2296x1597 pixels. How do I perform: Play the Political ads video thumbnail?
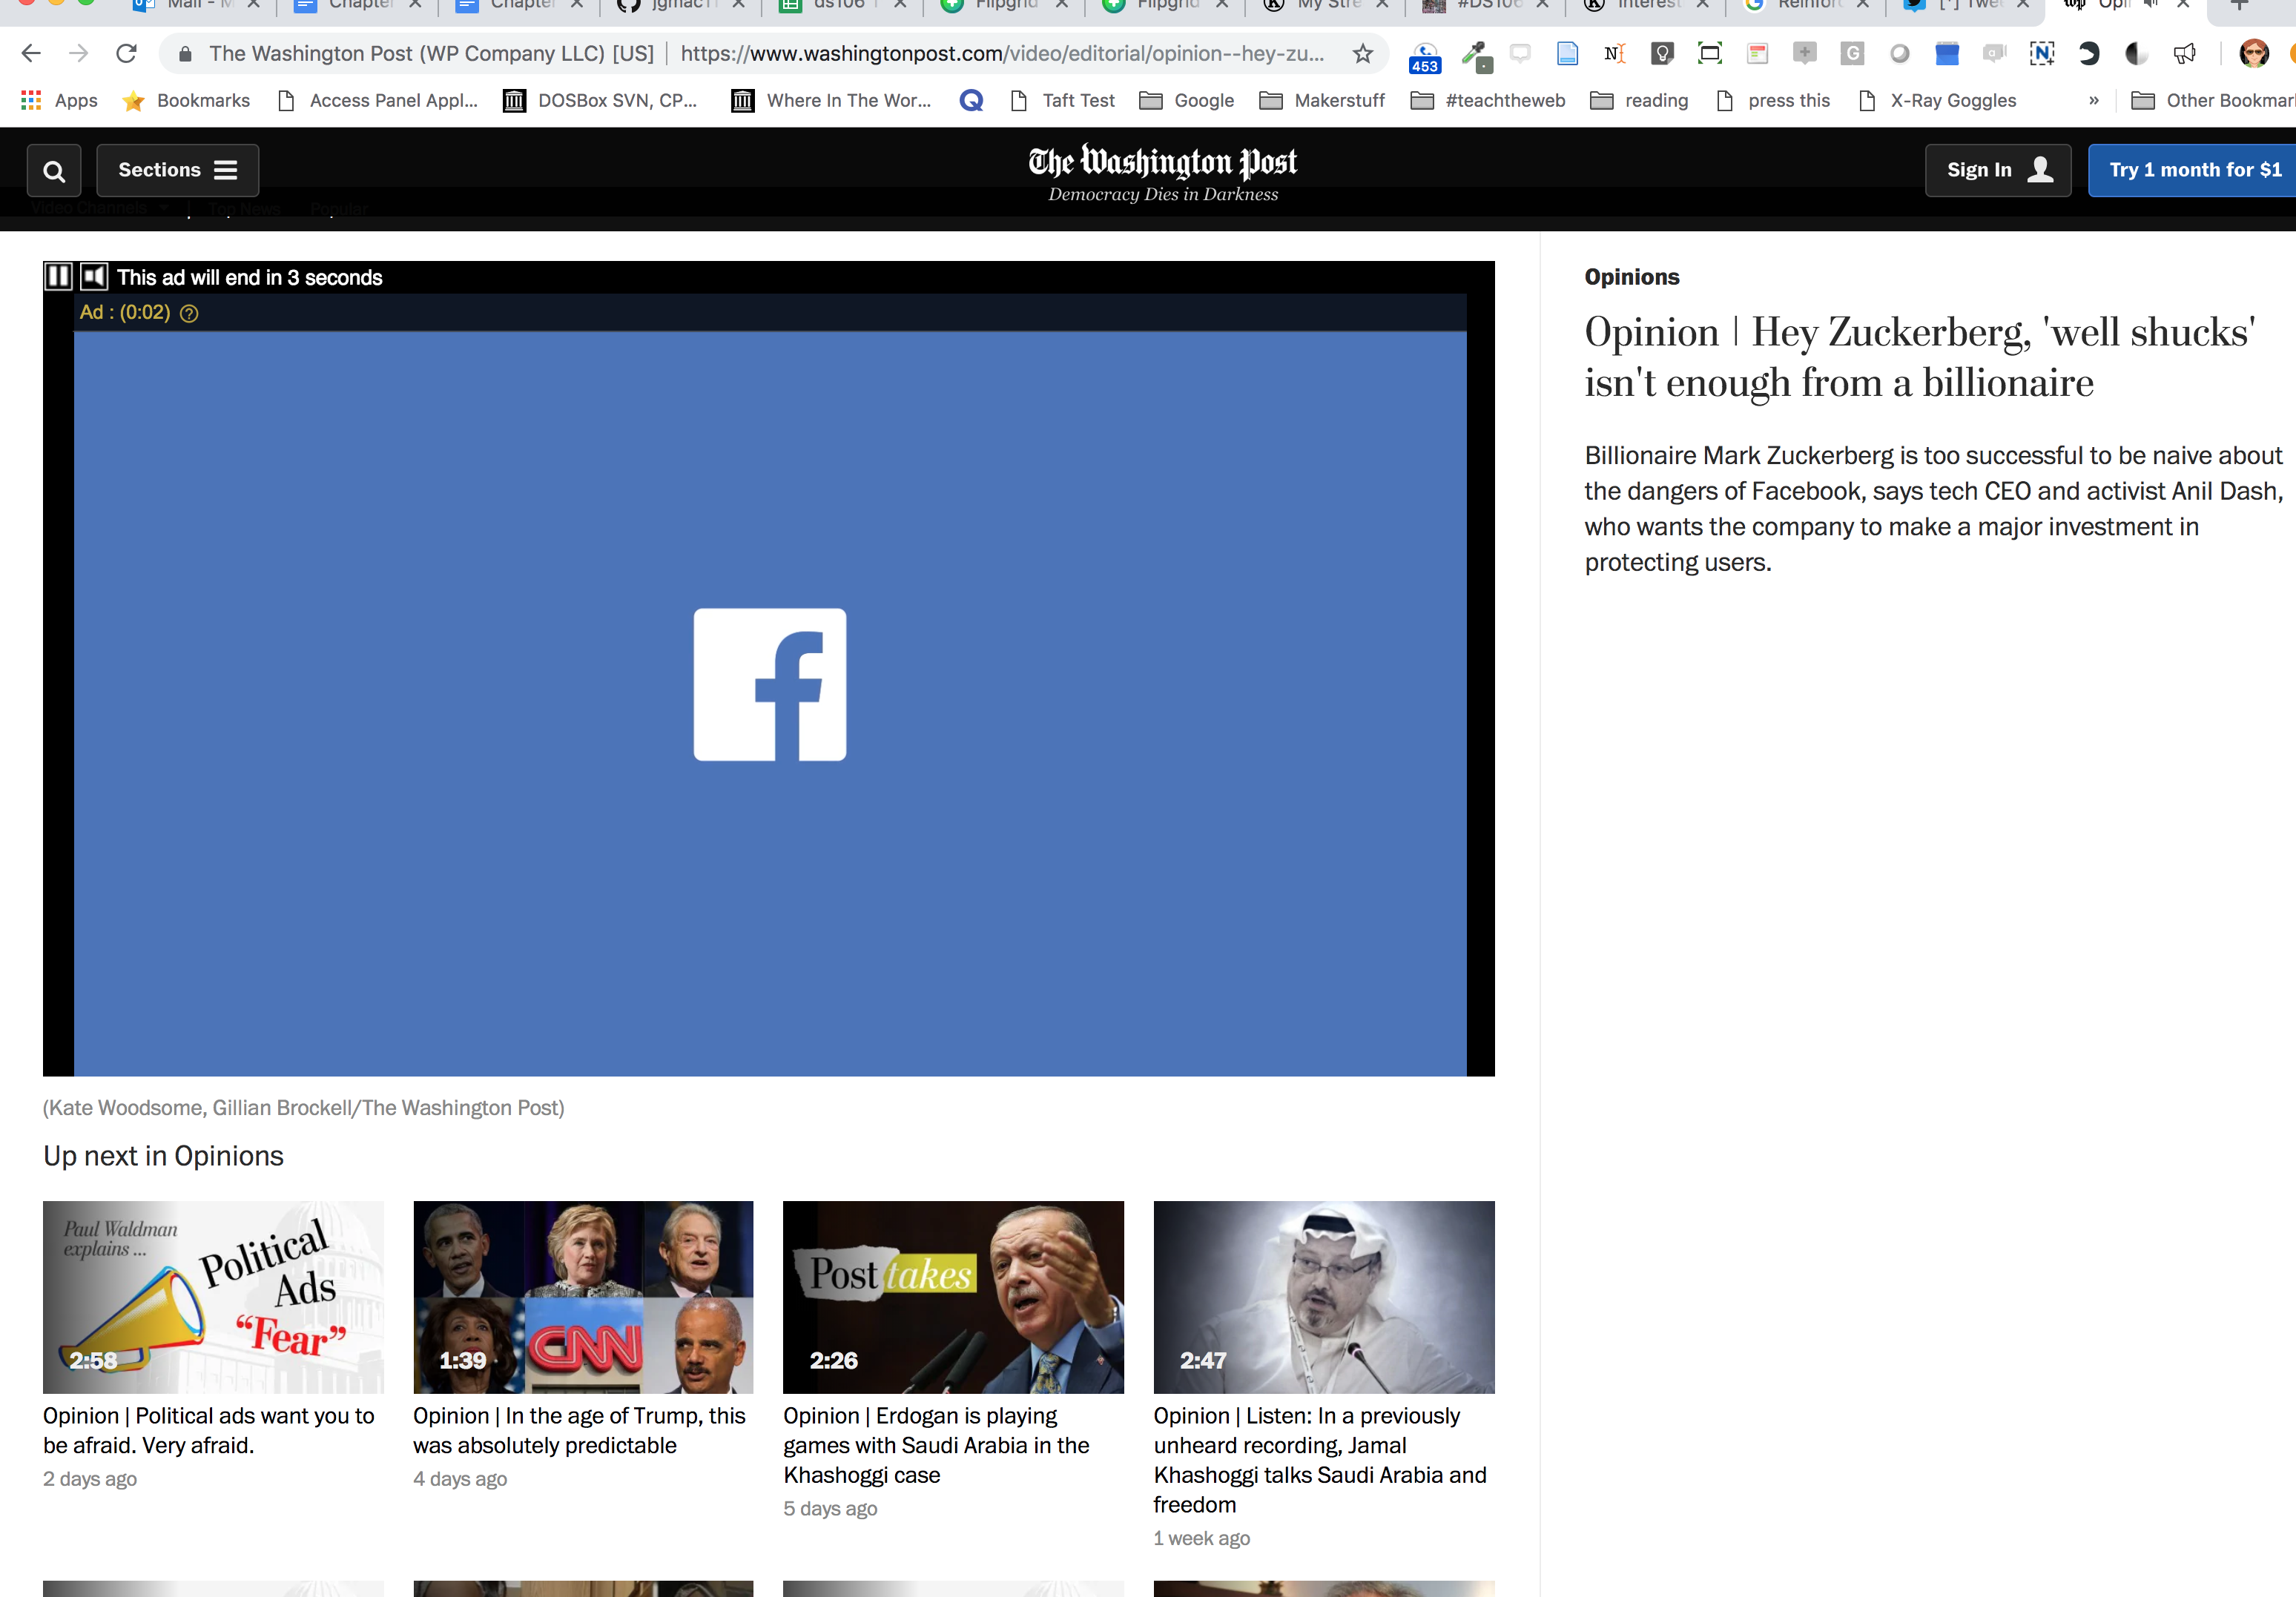(x=213, y=1297)
